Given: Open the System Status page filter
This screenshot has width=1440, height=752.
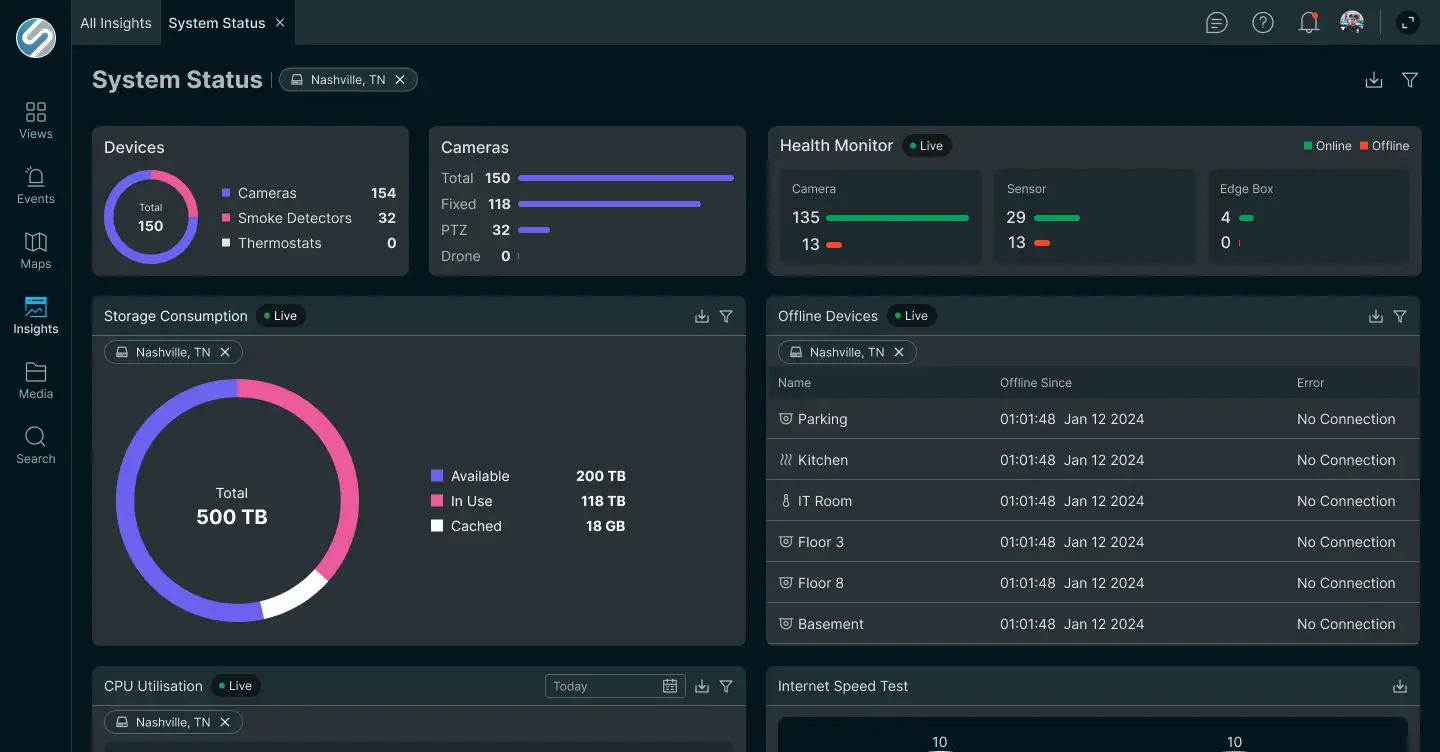Looking at the screenshot, I should coord(1410,80).
